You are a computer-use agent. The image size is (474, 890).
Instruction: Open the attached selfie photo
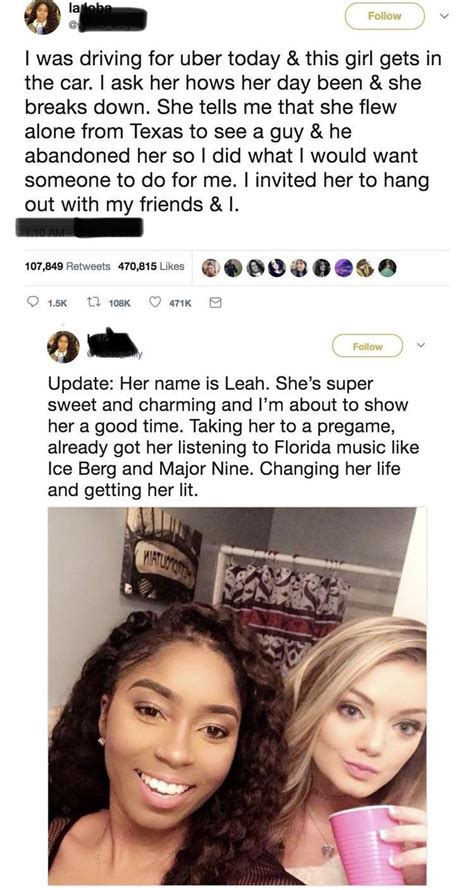pyautogui.click(x=237, y=696)
